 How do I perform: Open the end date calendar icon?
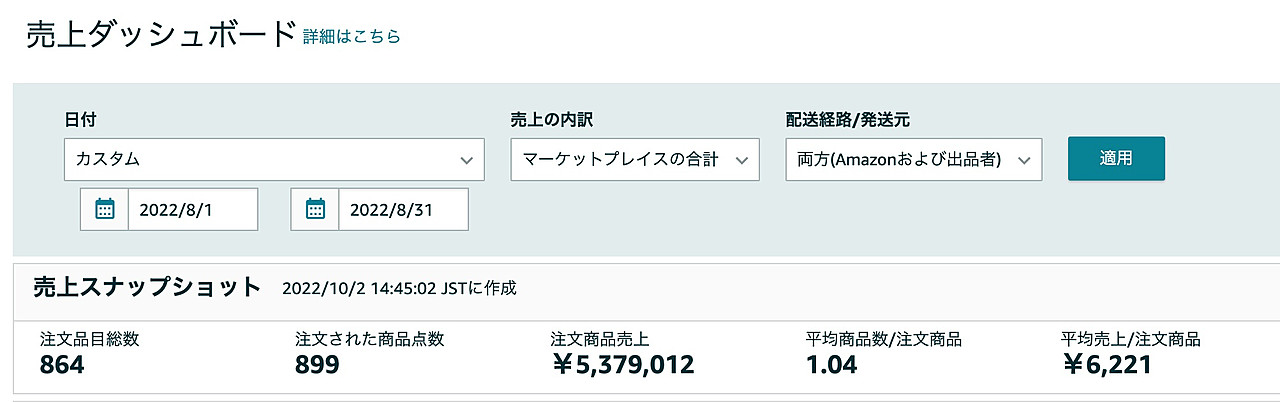[x=315, y=209]
